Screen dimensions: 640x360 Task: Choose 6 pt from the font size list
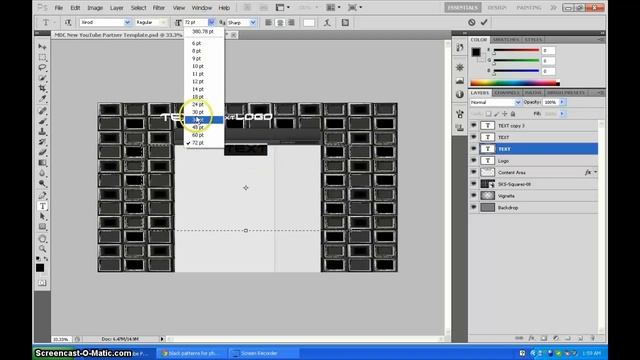pos(197,43)
